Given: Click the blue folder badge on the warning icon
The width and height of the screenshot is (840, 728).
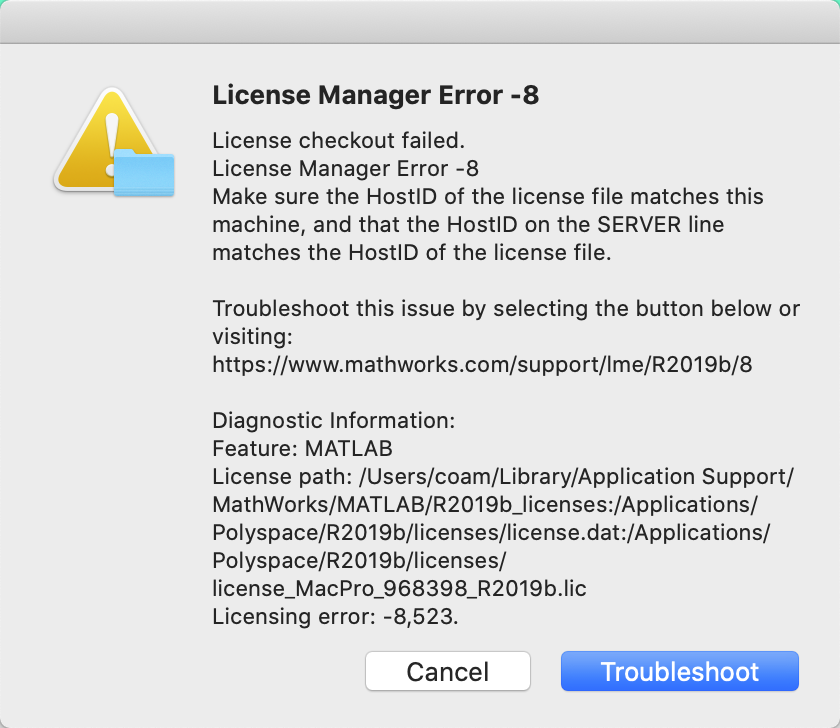Looking at the screenshot, I should click(144, 174).
